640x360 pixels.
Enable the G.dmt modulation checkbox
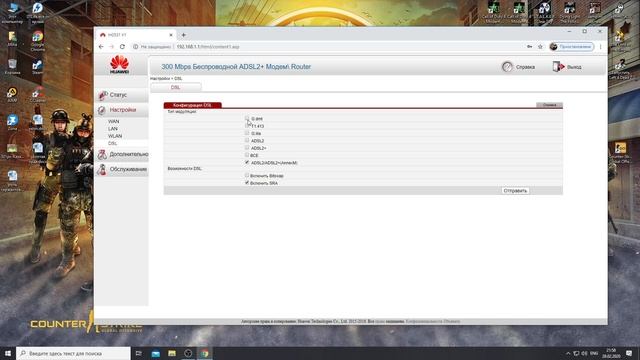coord(247,118)
